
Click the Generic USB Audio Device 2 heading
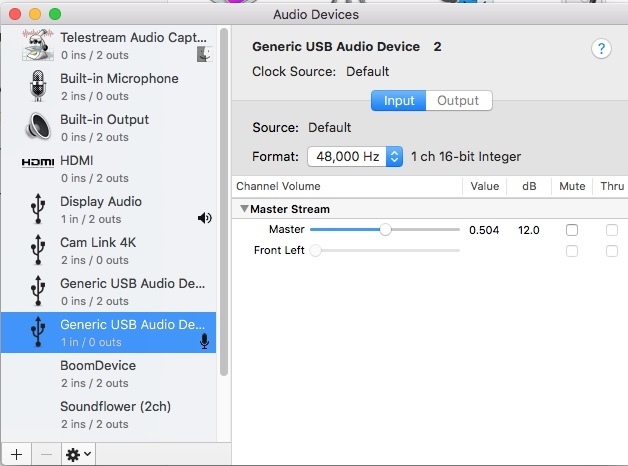click(347, 47)
